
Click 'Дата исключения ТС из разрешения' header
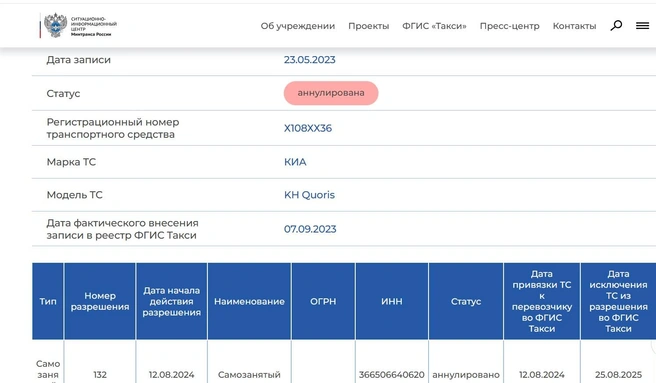click(x=618, y=301)
